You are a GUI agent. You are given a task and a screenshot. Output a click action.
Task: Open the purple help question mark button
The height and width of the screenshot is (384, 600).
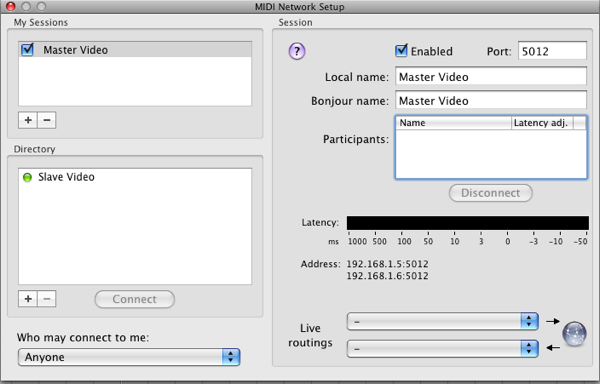click(297, 51)
